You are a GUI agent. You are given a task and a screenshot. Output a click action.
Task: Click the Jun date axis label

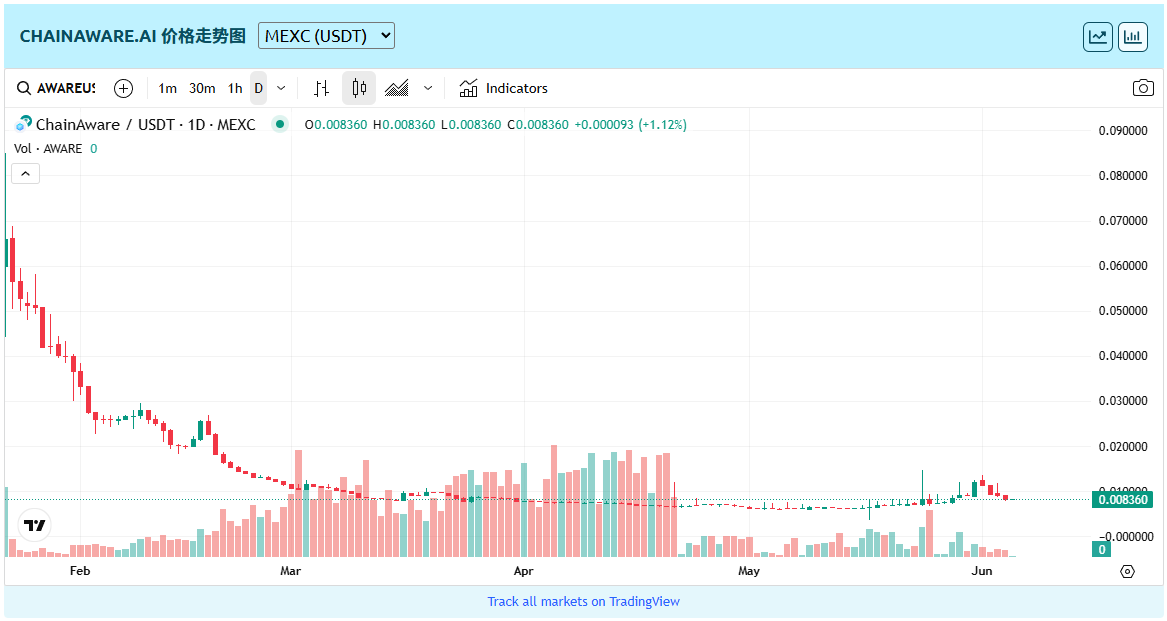tap(982, 571)
